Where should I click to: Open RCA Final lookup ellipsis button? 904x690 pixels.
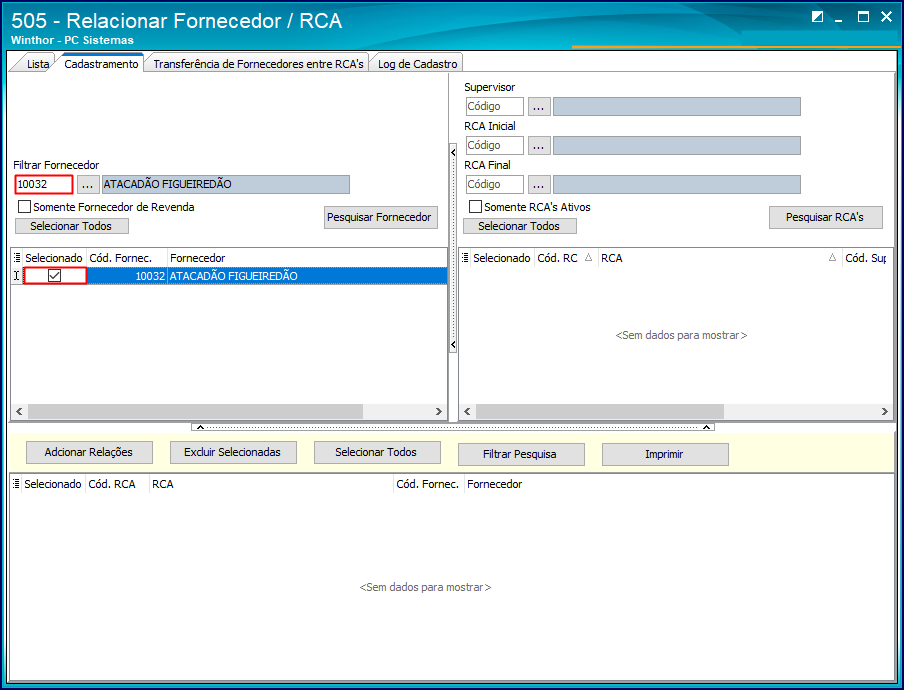tap(539, 184)
